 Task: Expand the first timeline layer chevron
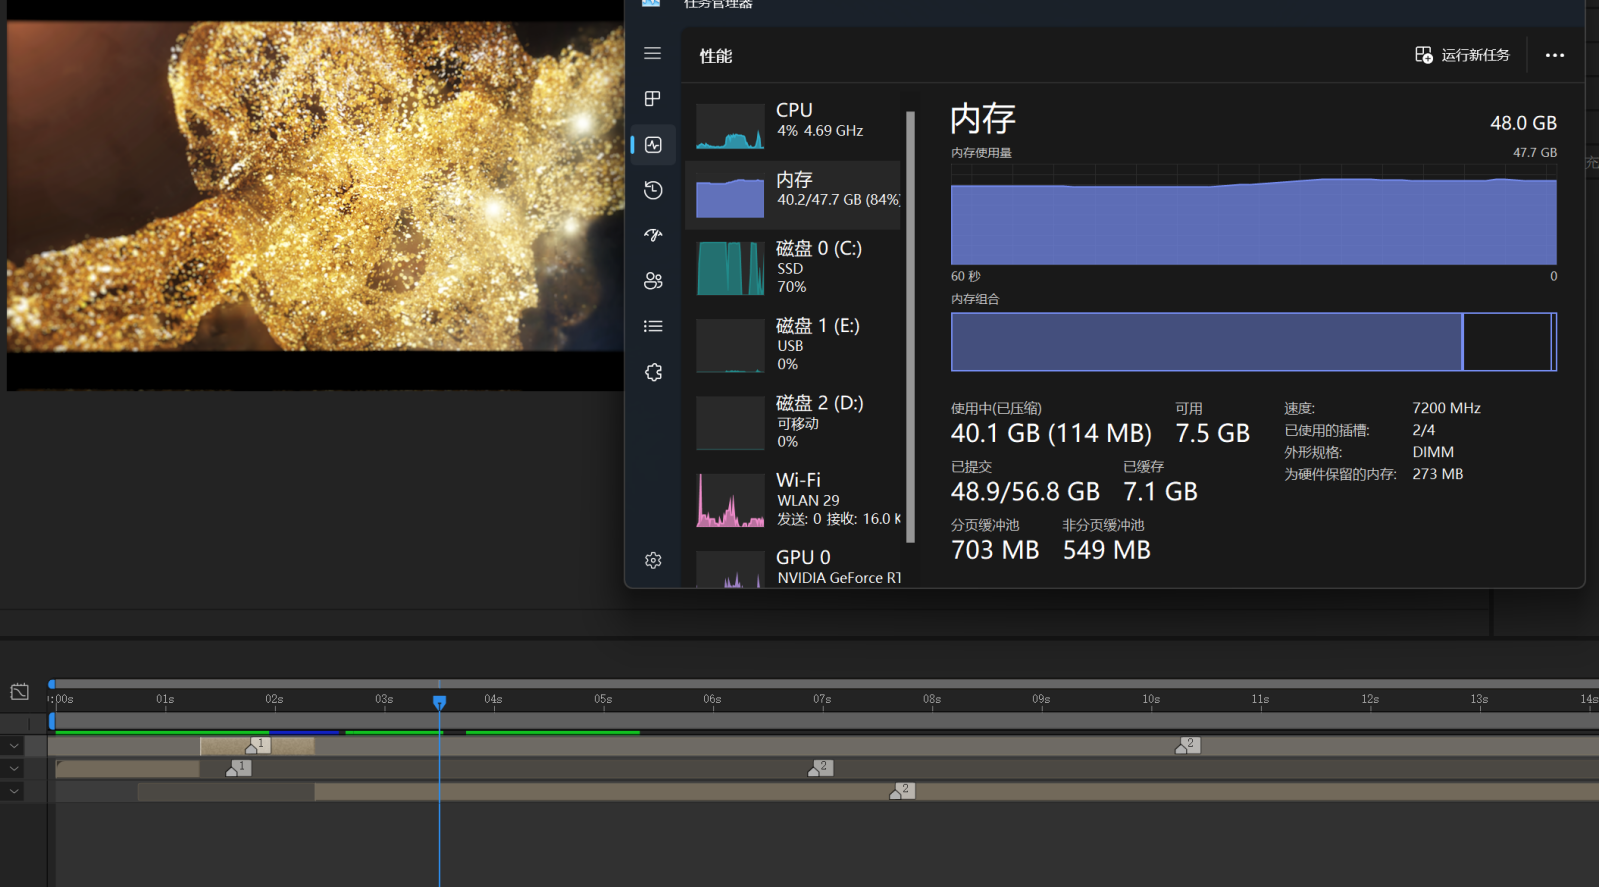pyautogui.click(x=13, y=746)
